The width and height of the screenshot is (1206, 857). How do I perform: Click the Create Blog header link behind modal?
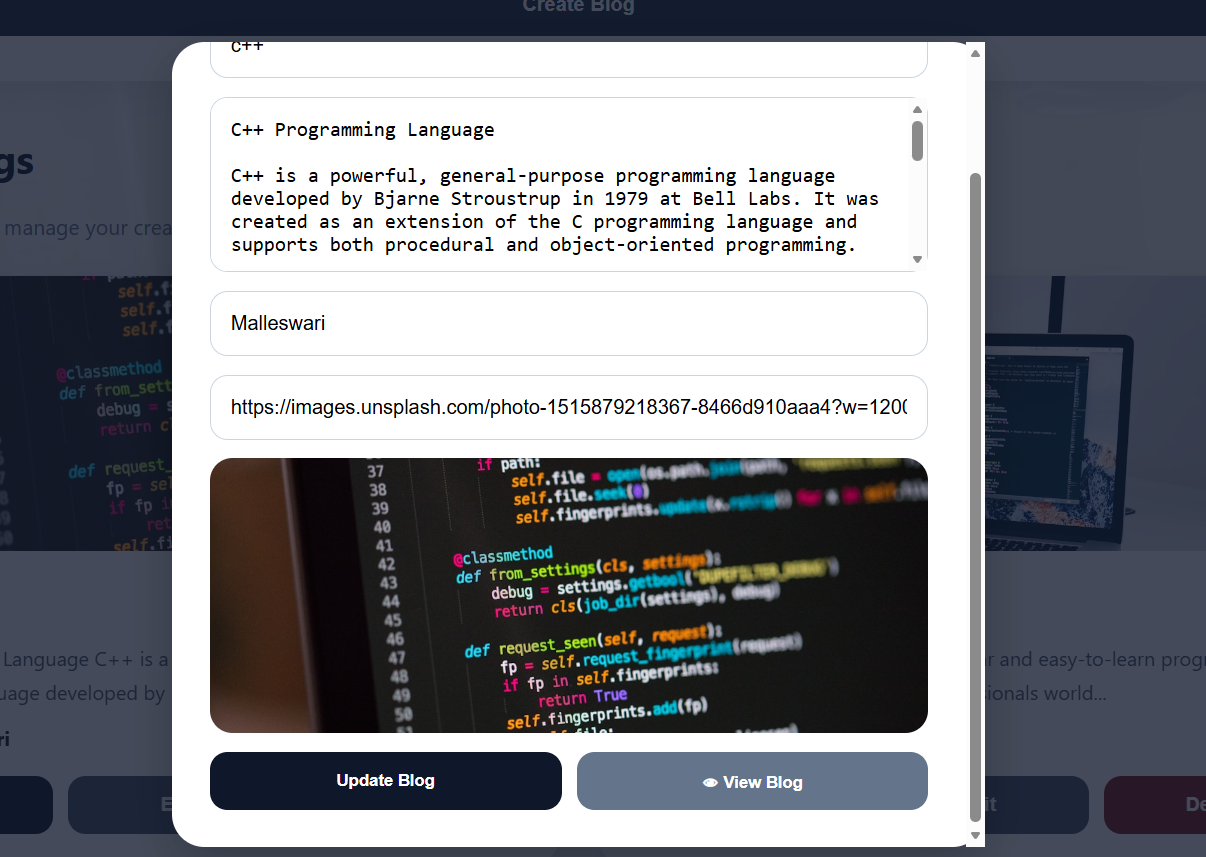[x=578, y=7]
